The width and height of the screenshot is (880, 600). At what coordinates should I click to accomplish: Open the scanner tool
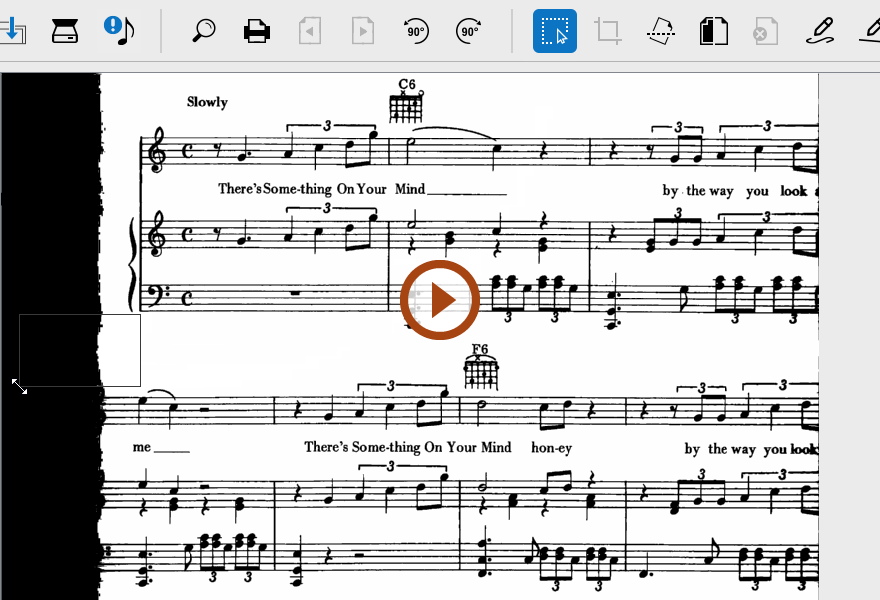(x=65, y=30)
